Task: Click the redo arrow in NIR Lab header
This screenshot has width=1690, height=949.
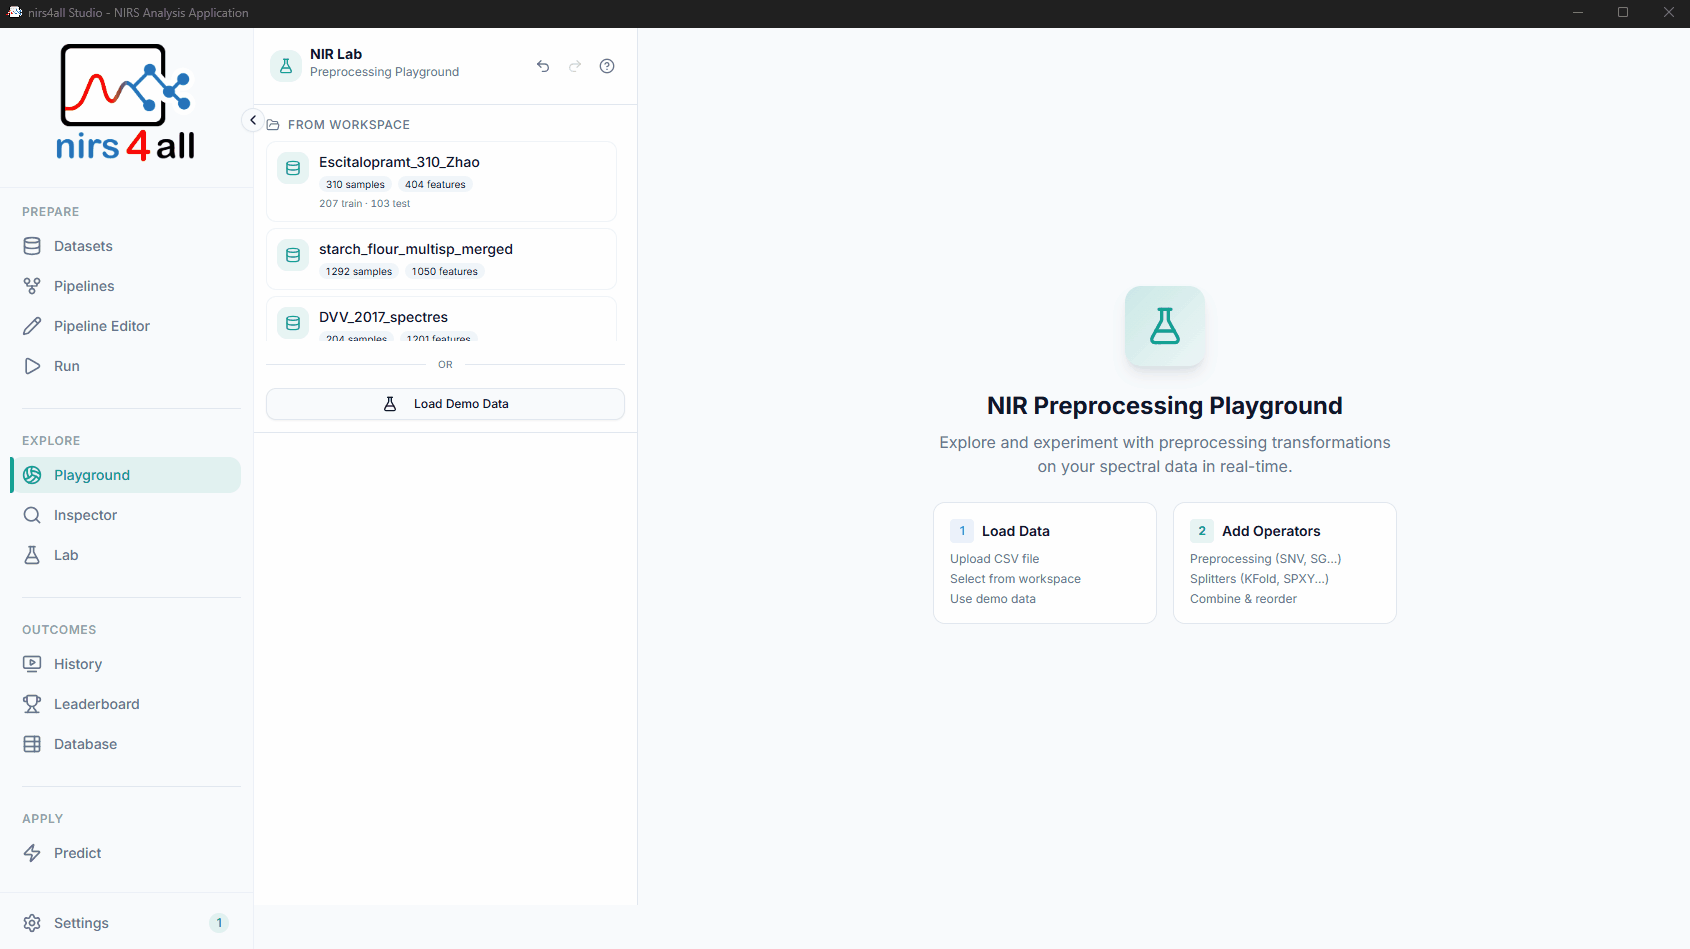Action: 575,66
